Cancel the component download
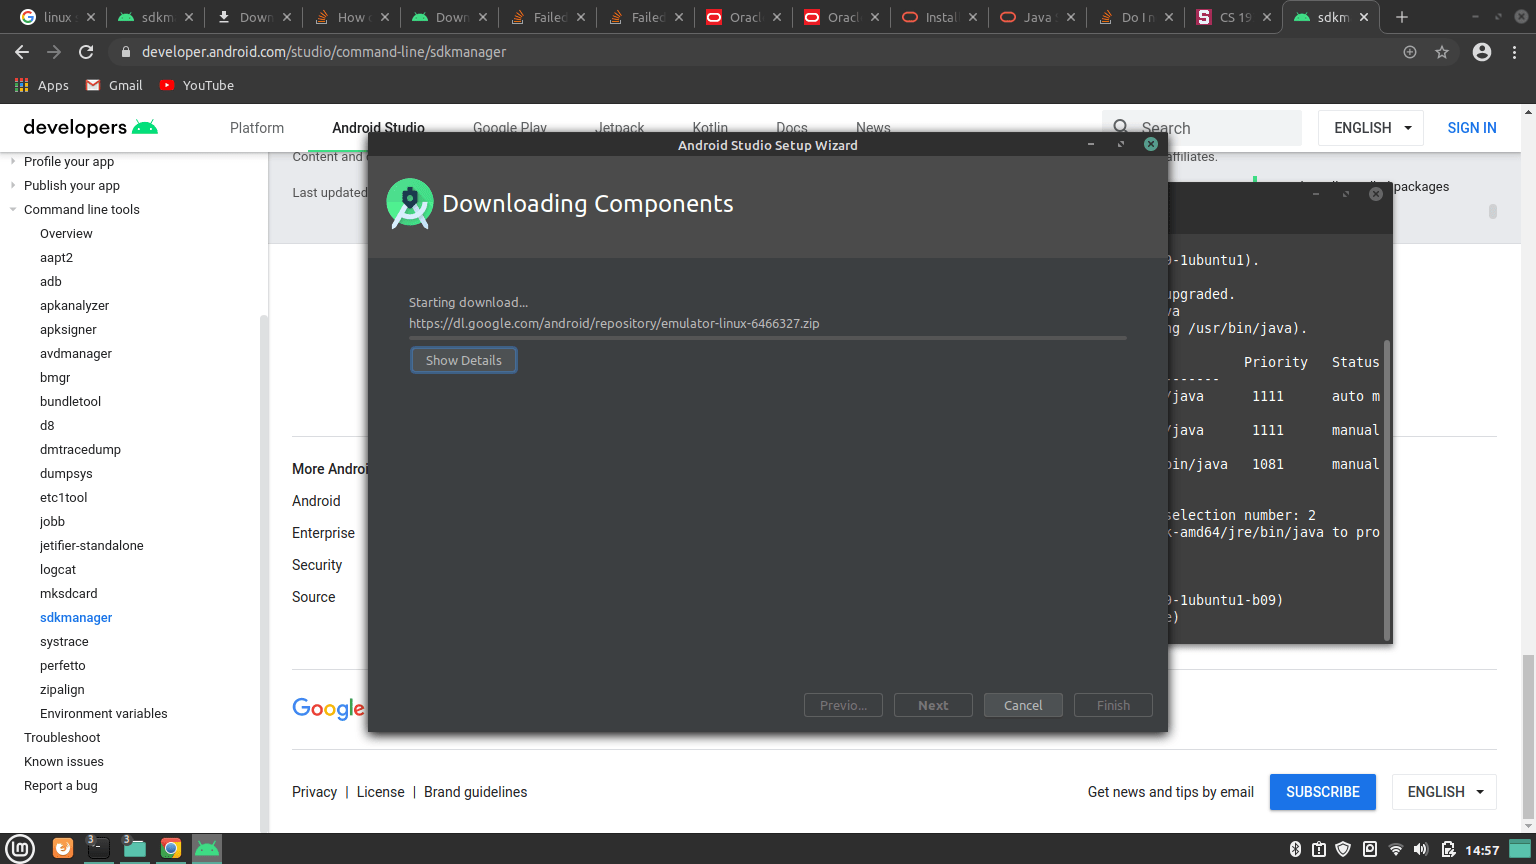 (x=1023, y=704)
